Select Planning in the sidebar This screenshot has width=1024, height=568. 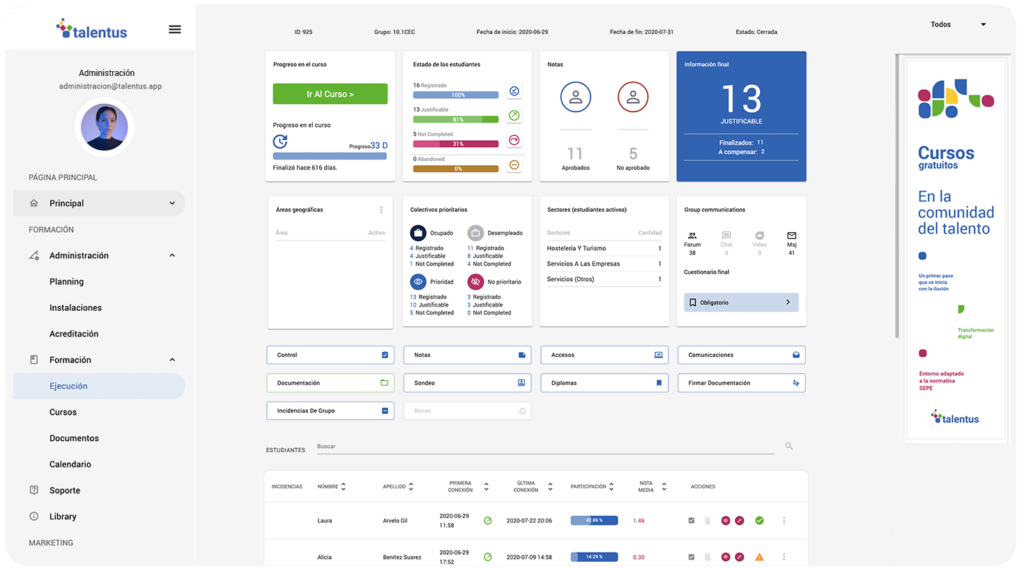click(67, 282)
